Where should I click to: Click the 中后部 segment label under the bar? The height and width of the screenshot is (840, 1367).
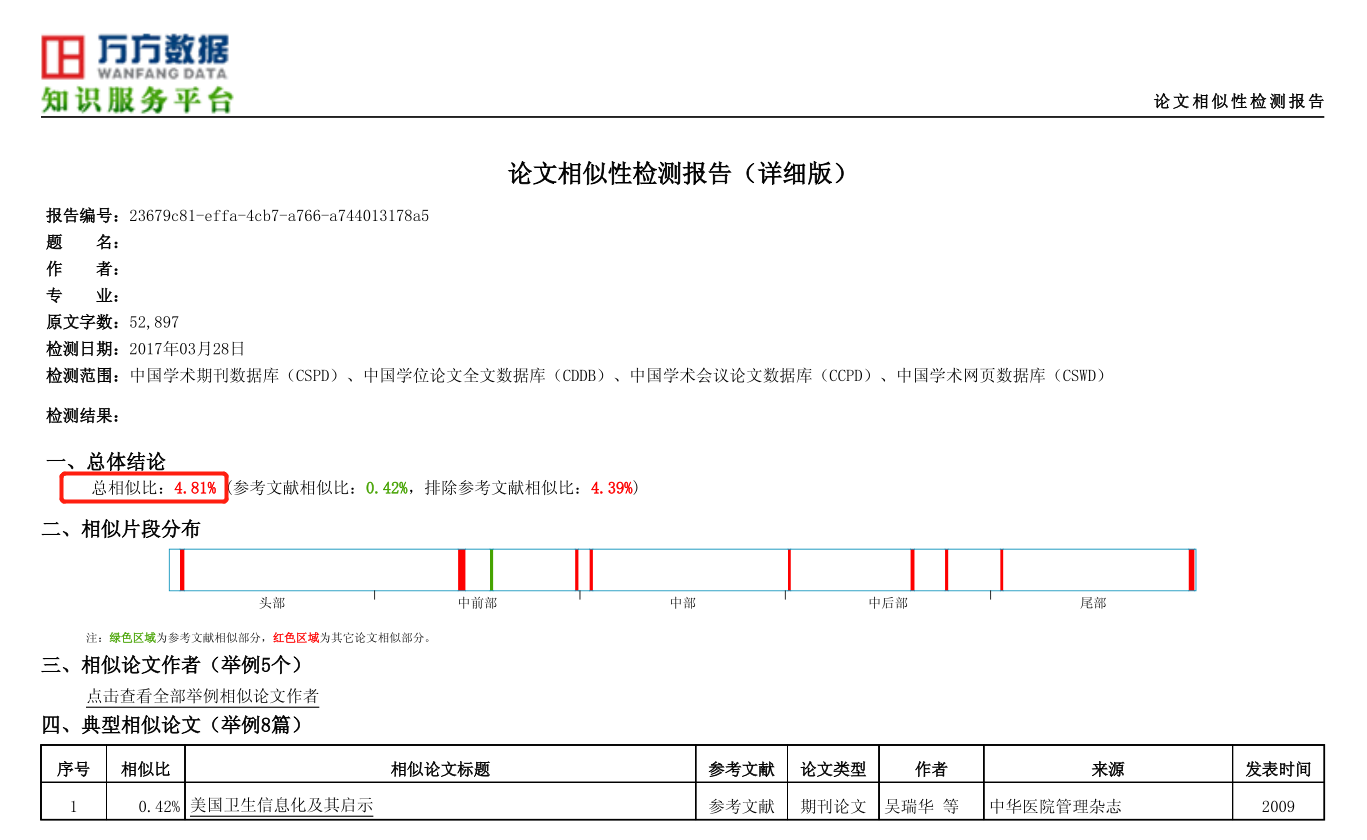(888, 603)
